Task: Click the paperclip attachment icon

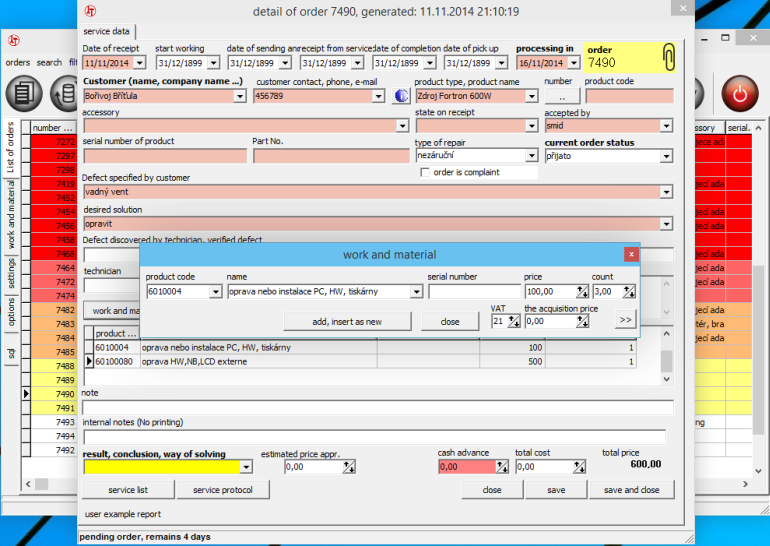Action: coord(668,57)
